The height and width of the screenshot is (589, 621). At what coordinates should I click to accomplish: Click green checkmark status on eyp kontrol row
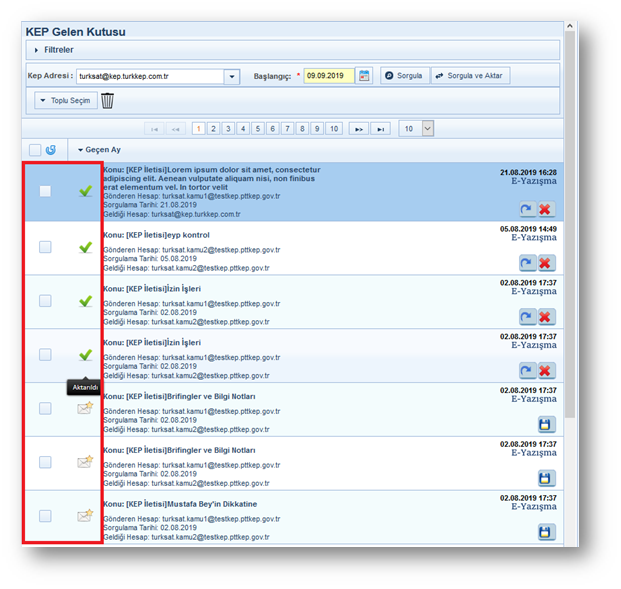point(85,247)
